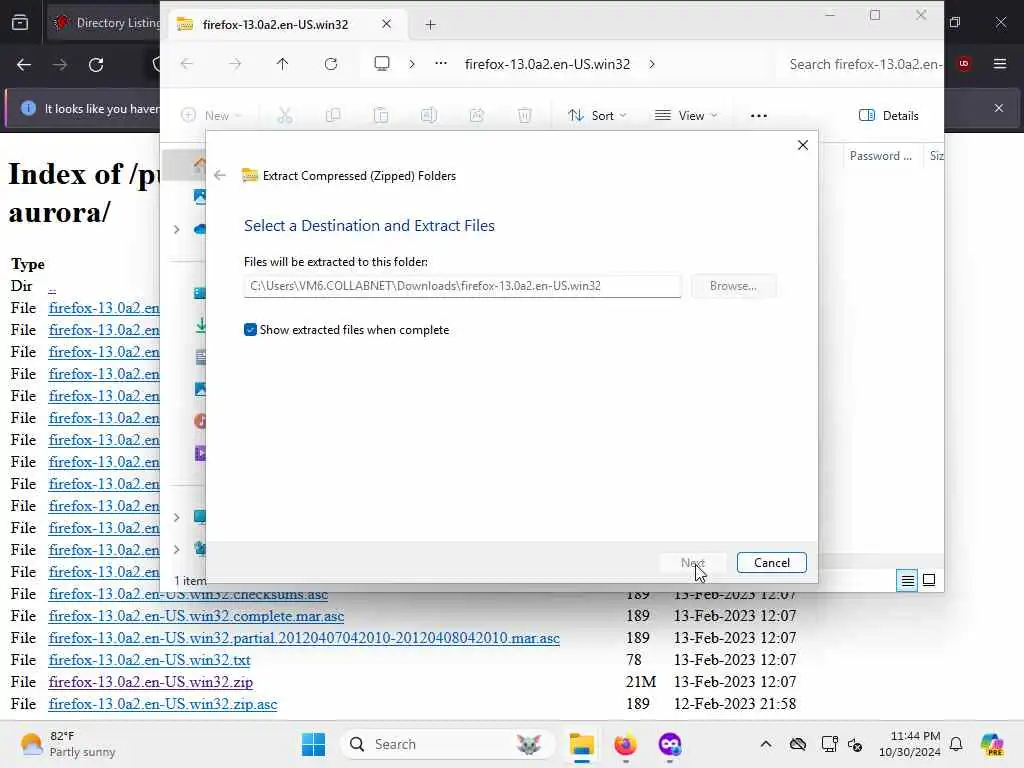Open the See more three-dots menu in toolbar

coord(759,116)
